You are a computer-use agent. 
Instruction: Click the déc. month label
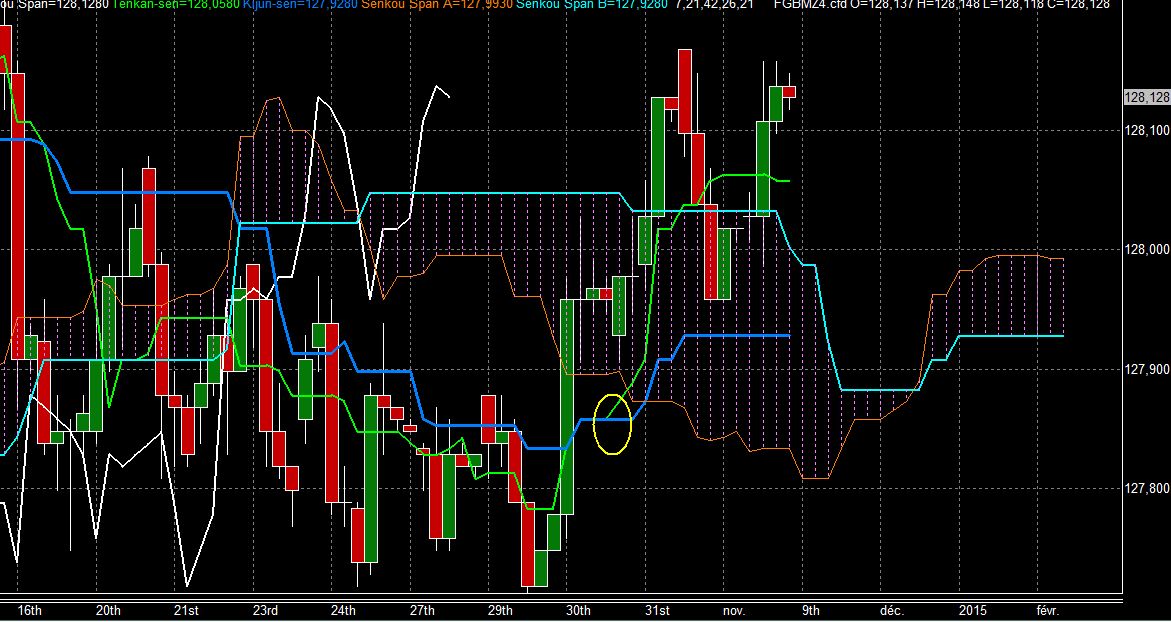[x=892, y=611]
